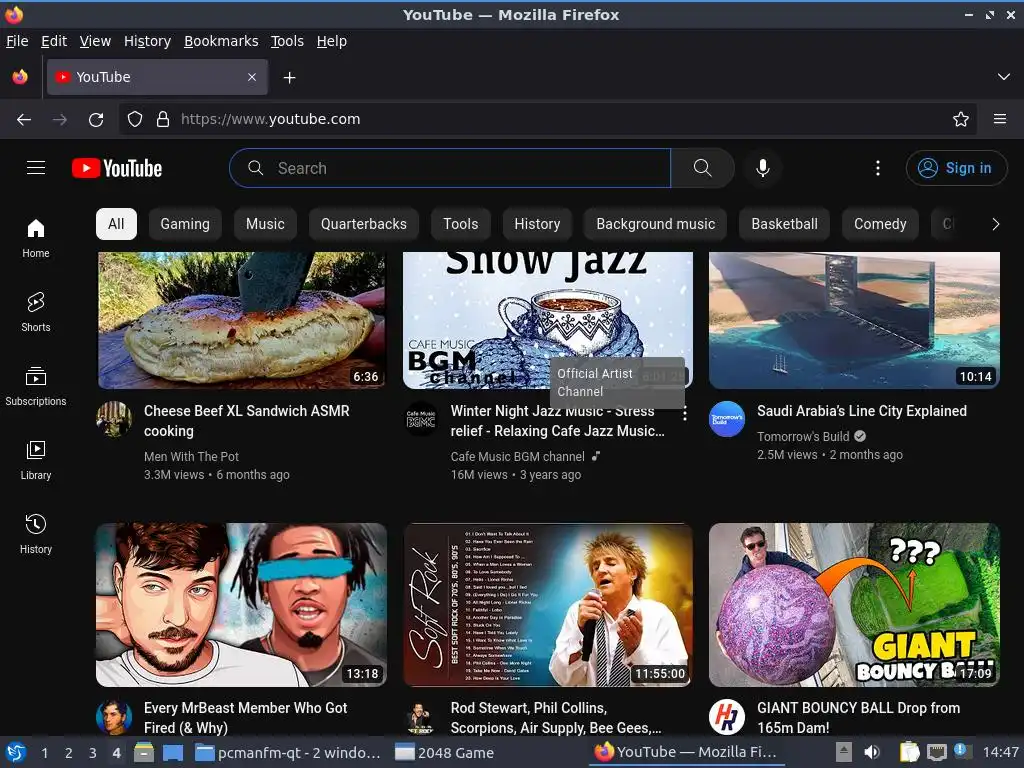This screenshot has height=768, width=1024.
Task: Click the taskbar clock 14:47
Action: [x=1000, y=752]
